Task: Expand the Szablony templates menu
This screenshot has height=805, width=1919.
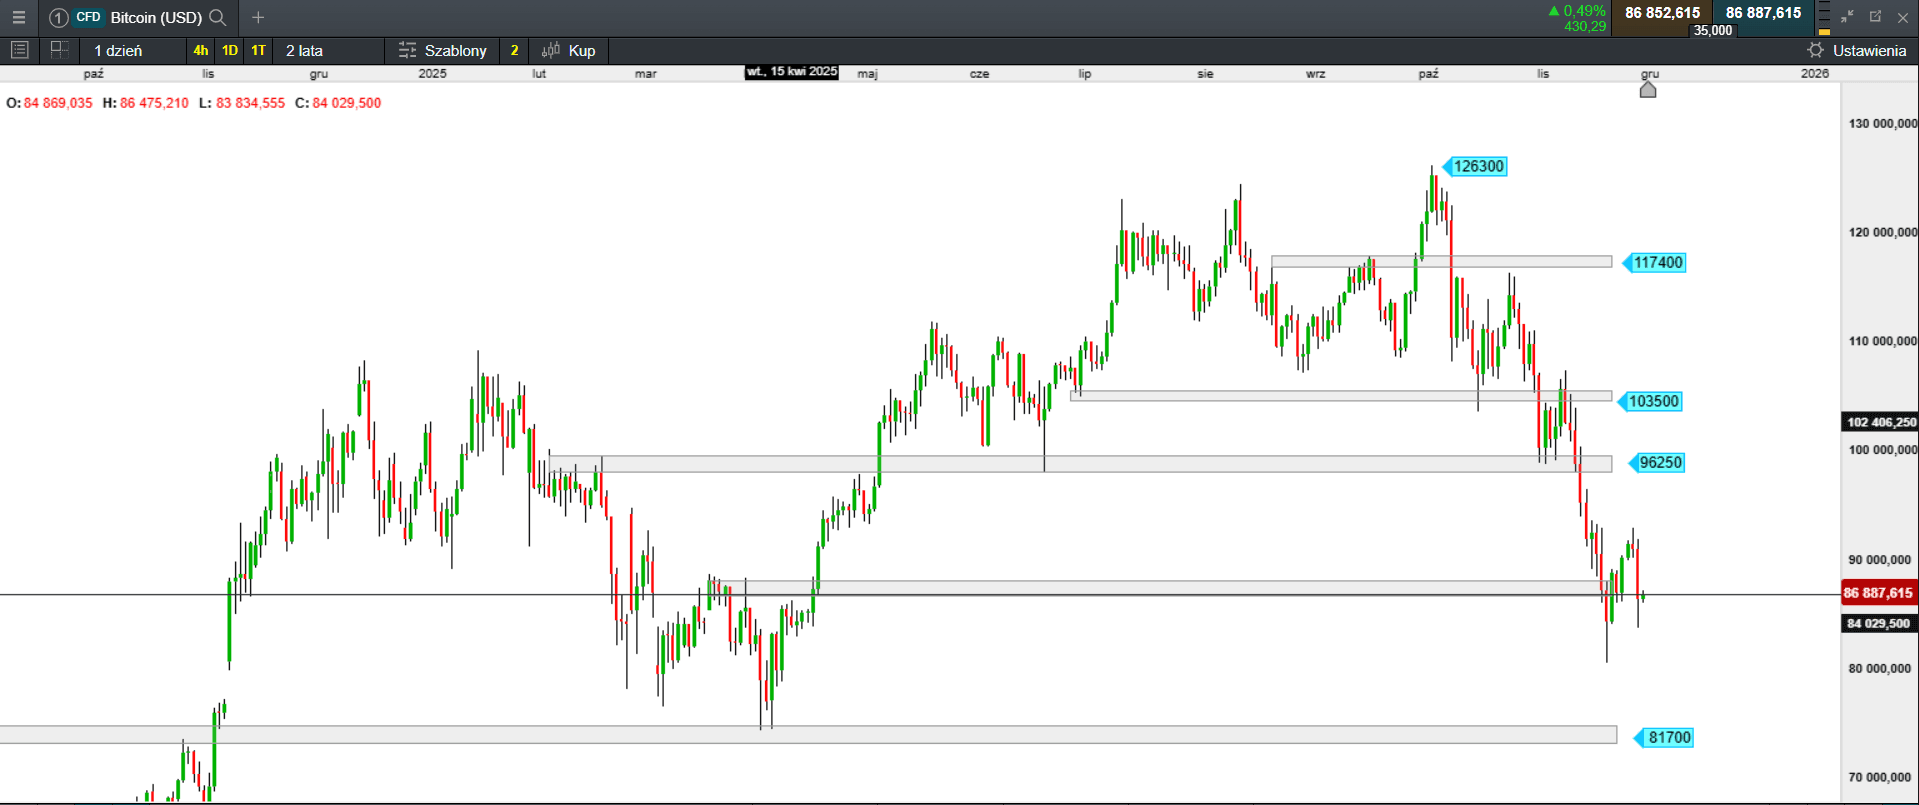Action: [442, 50]
